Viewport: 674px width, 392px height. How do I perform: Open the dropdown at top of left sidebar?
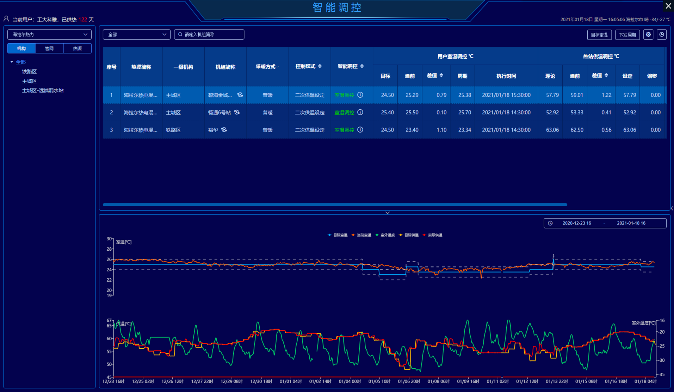tap(49, 34)
